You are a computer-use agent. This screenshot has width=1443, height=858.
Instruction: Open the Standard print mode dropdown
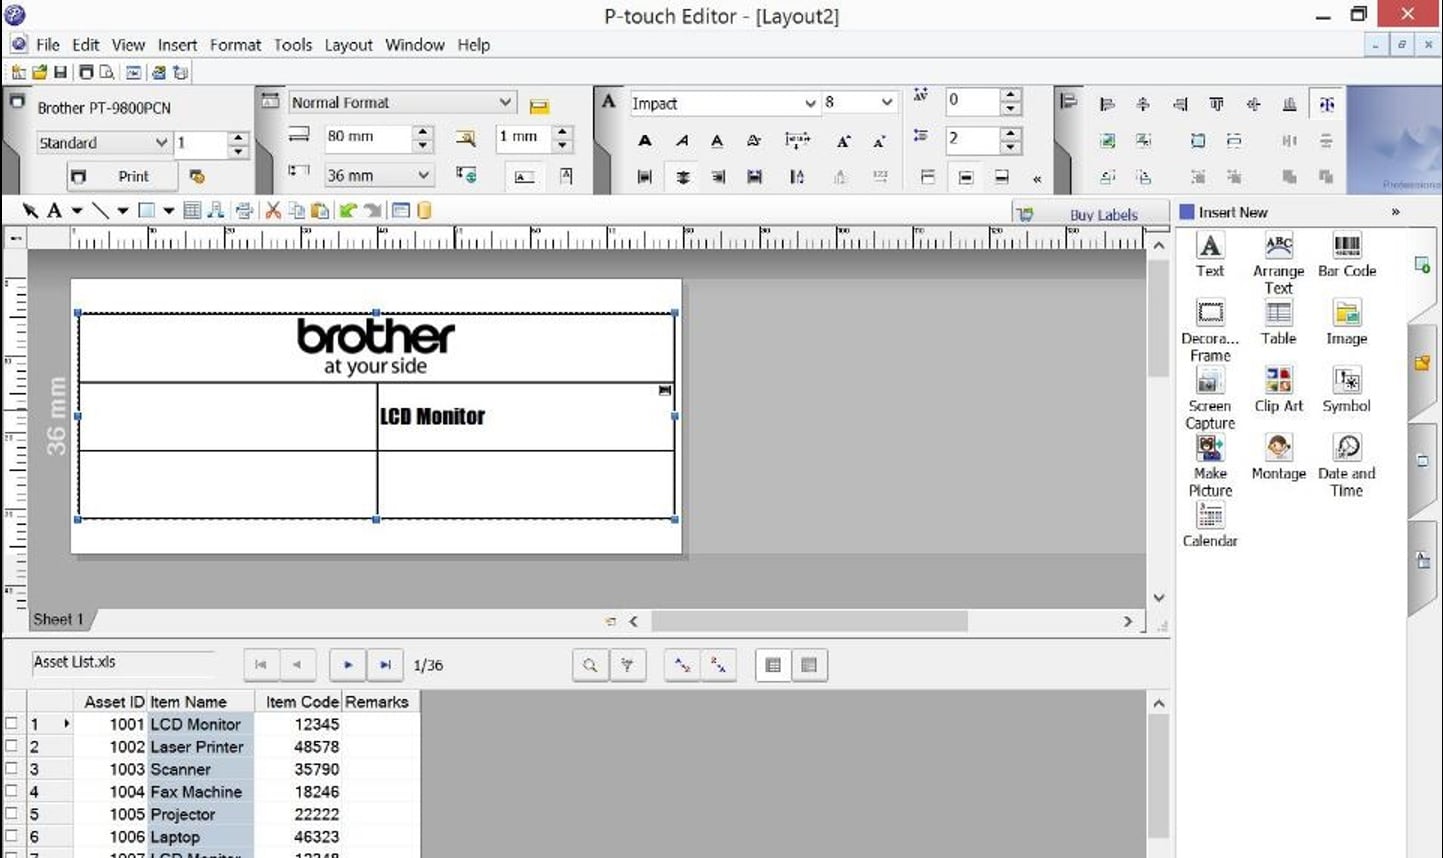point(161,143)
